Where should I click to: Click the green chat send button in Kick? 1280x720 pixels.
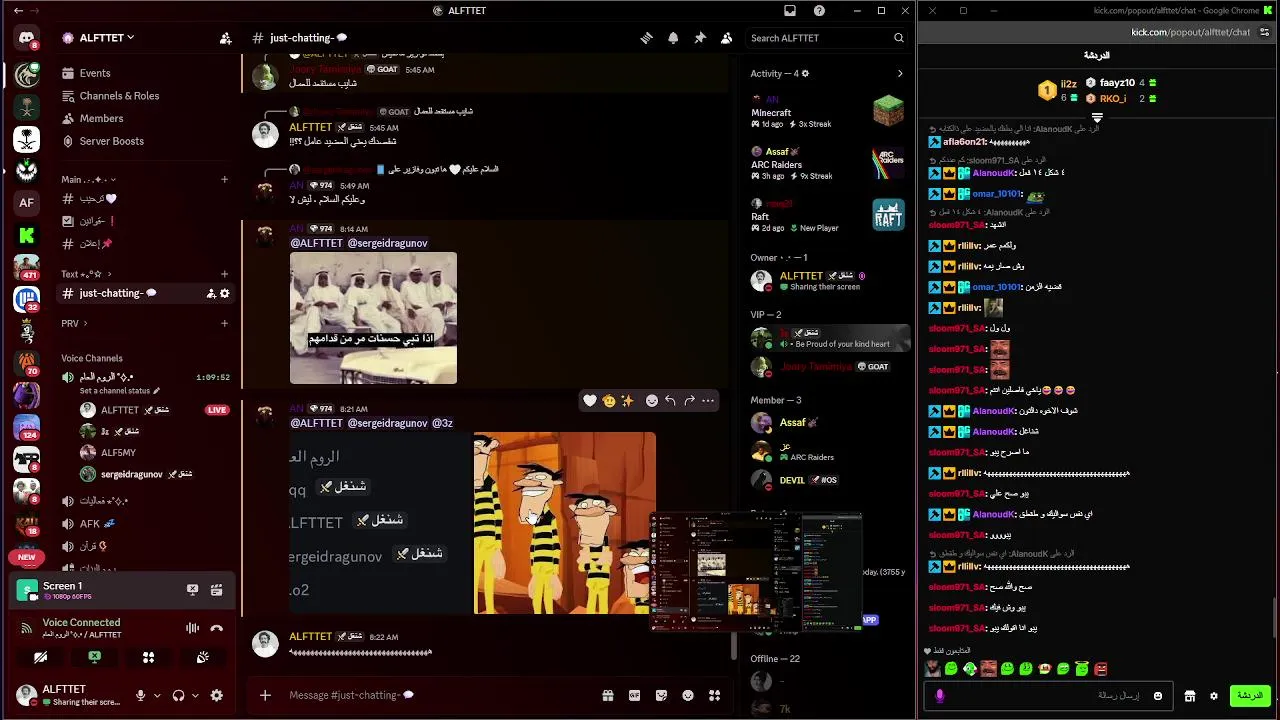1250,695
